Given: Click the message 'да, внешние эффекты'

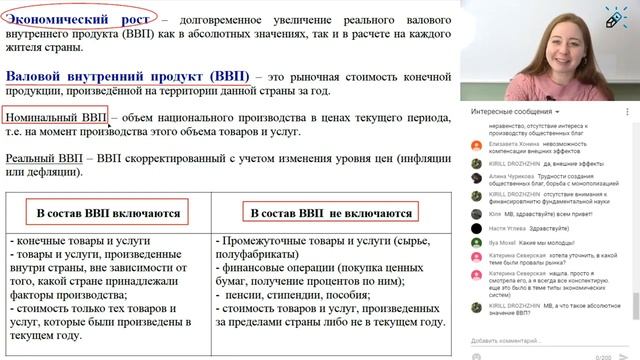Looking at the screenshot, I should pyautogui.click(x=573, y=164).
